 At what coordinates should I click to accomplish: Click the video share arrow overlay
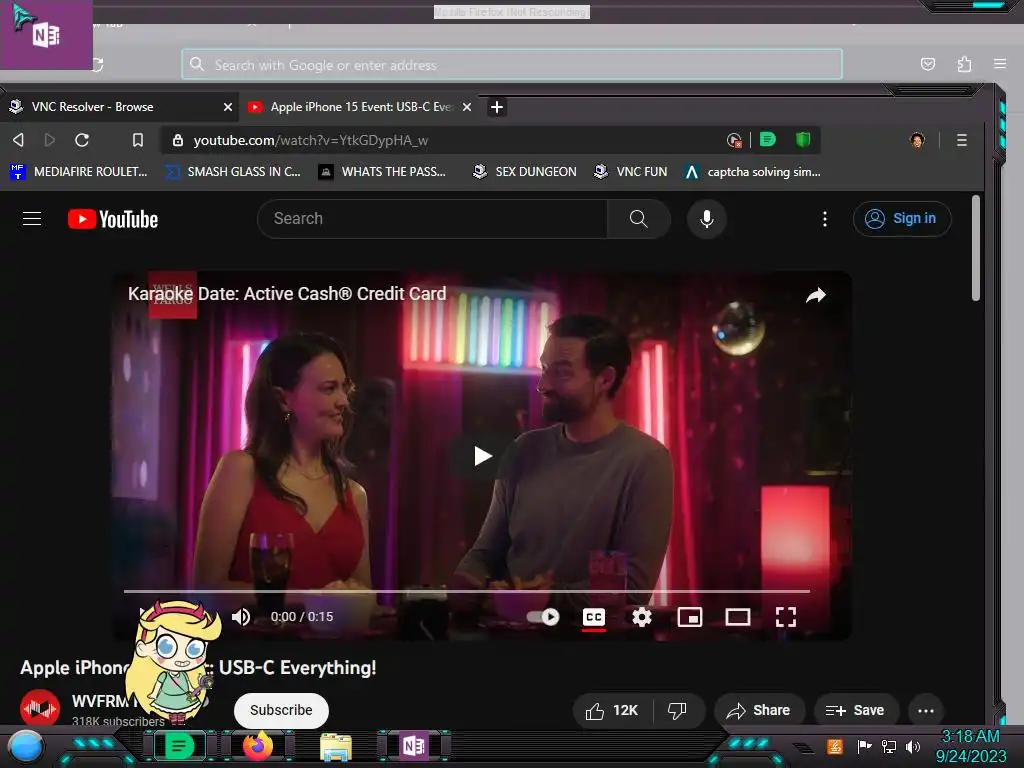[815, 295]
